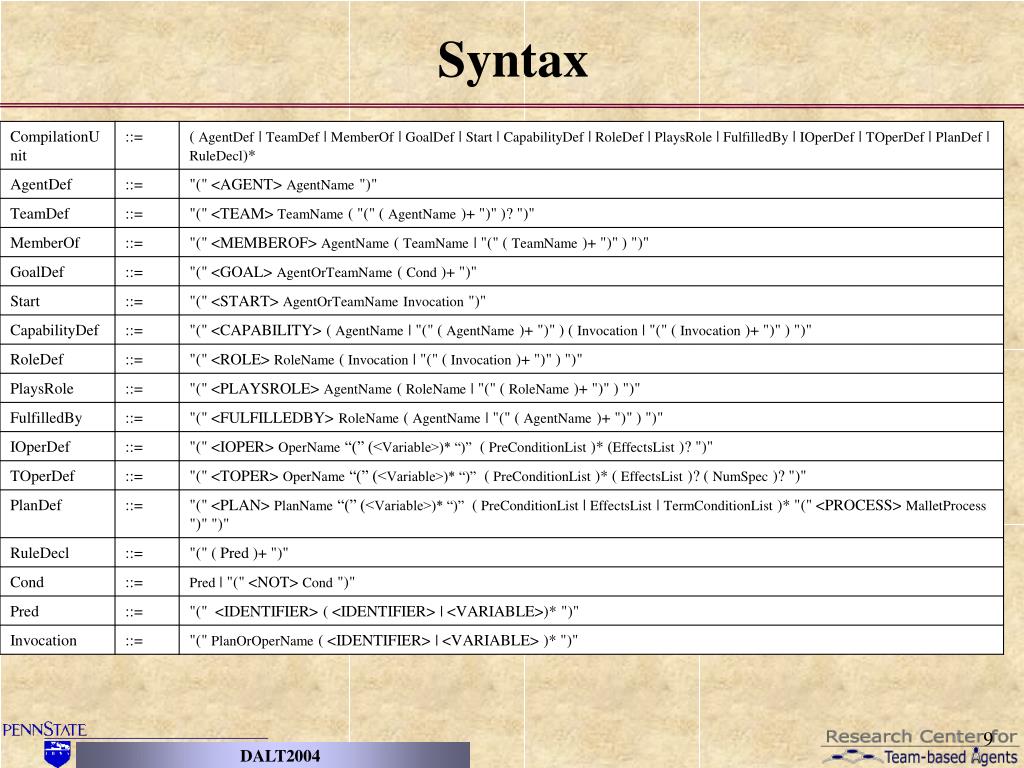Click the <PLAYSROLE> AgentName definition
This screenshot has width=1024, height=768.
(x=415, y=389)
